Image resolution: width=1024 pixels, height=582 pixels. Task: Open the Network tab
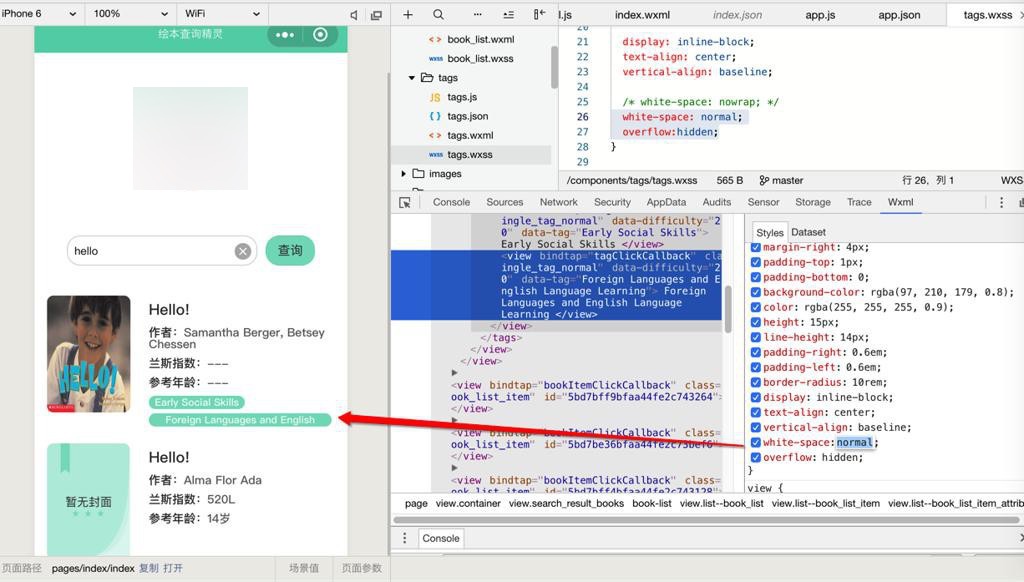click(x=558, y=202)
